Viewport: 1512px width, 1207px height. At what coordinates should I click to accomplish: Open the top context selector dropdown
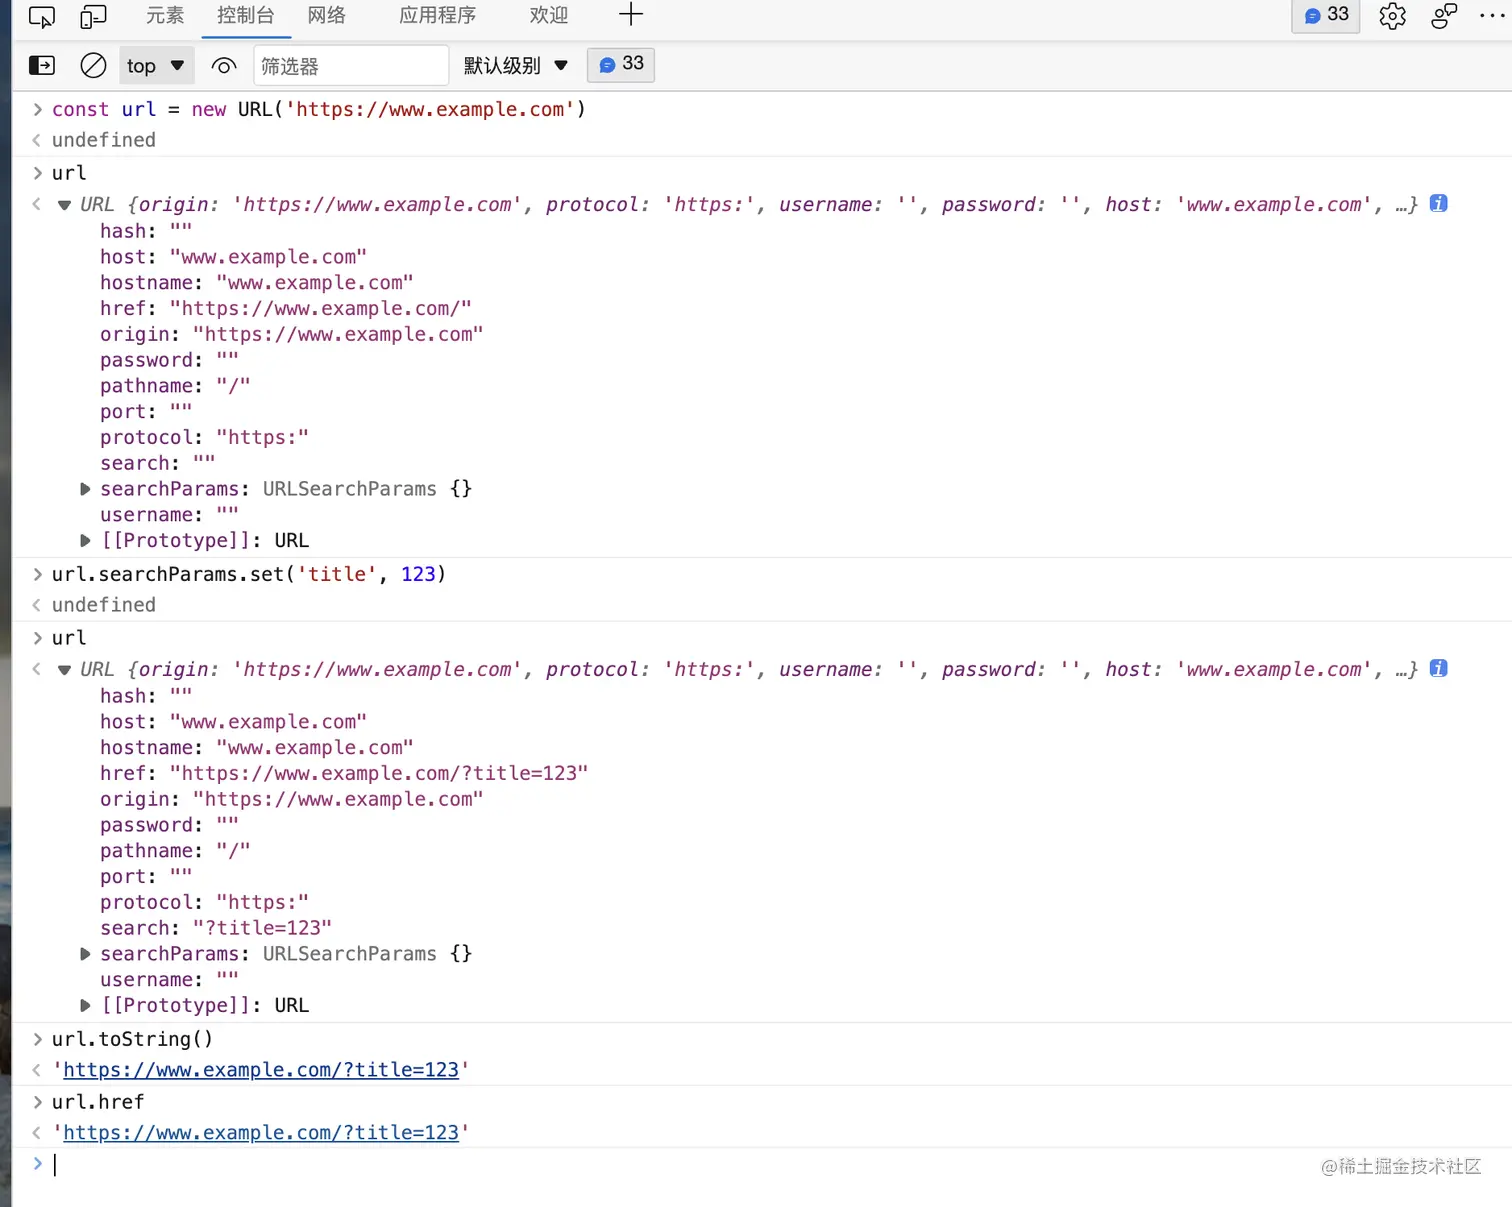tap(156, 66)
